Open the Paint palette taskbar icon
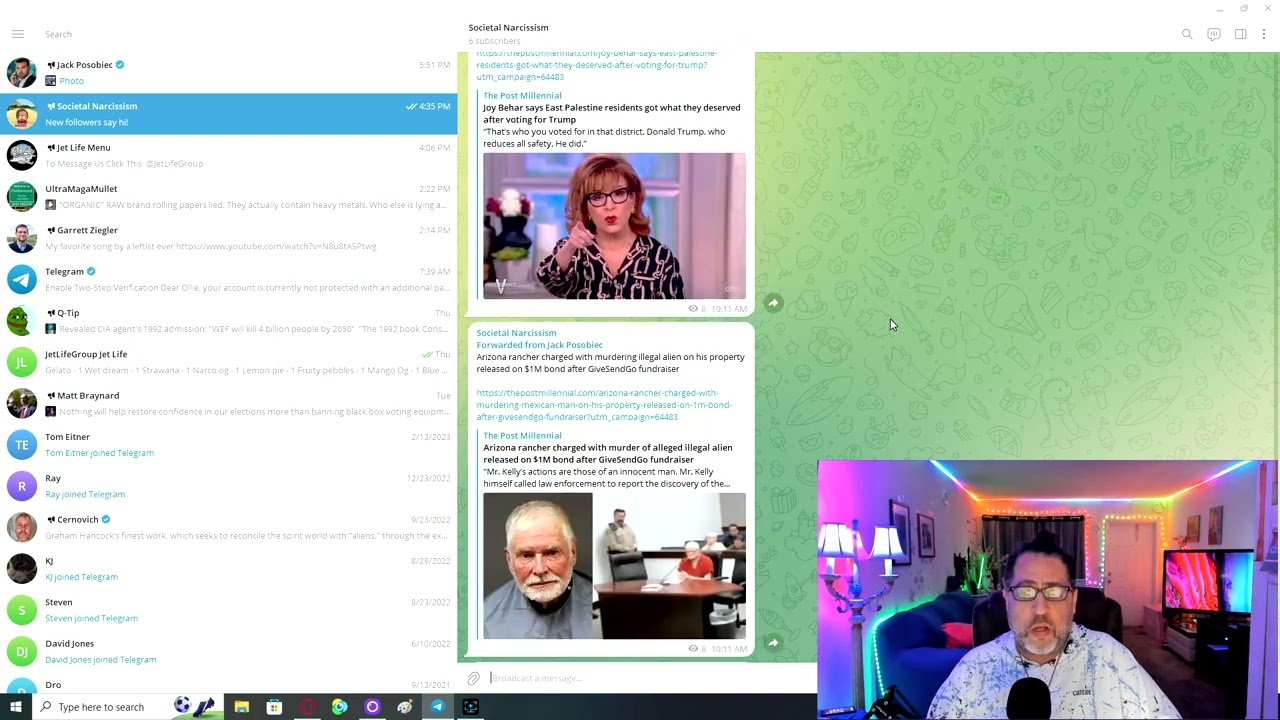Image resolution: width=1280 pixels, height=720 pixels. (x=405, y=707)
